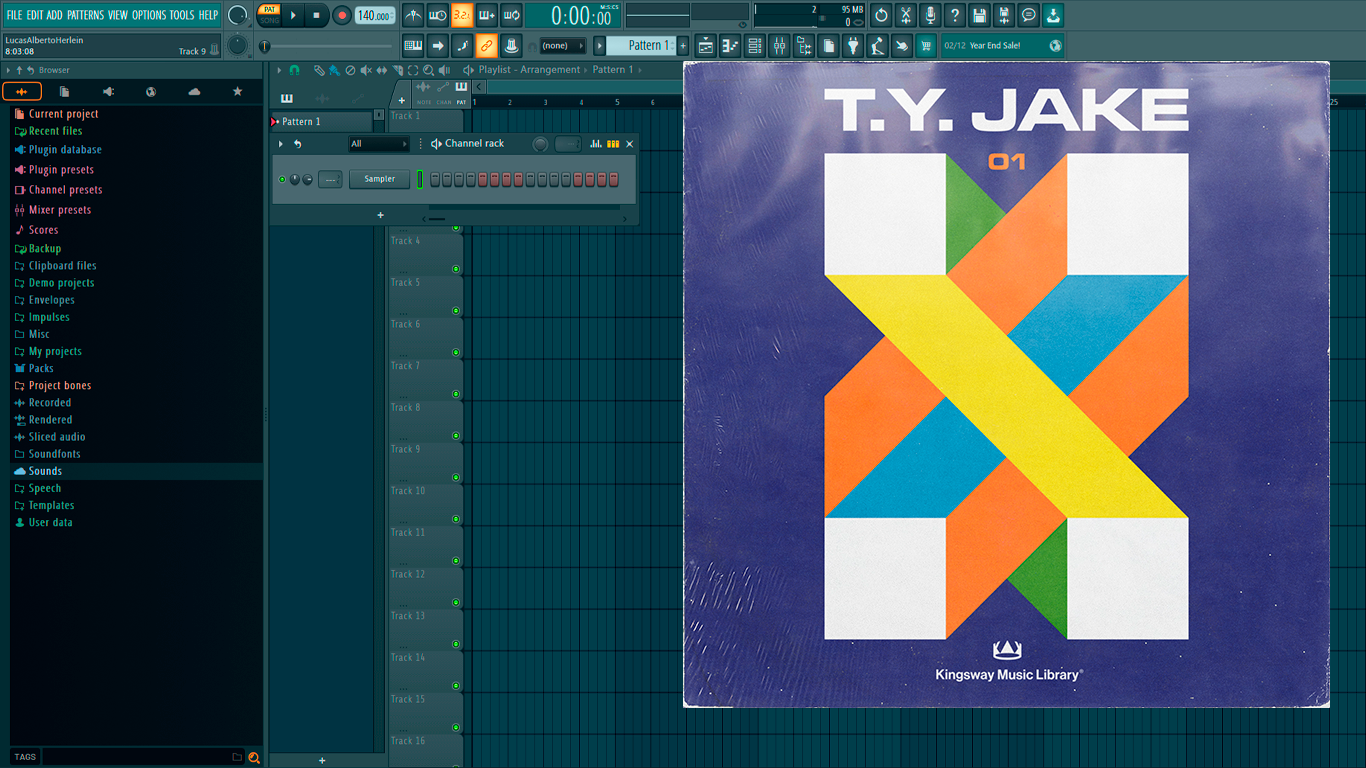
Task: Select the starred favorites tab in the Browser
Action: coord(237,92)
